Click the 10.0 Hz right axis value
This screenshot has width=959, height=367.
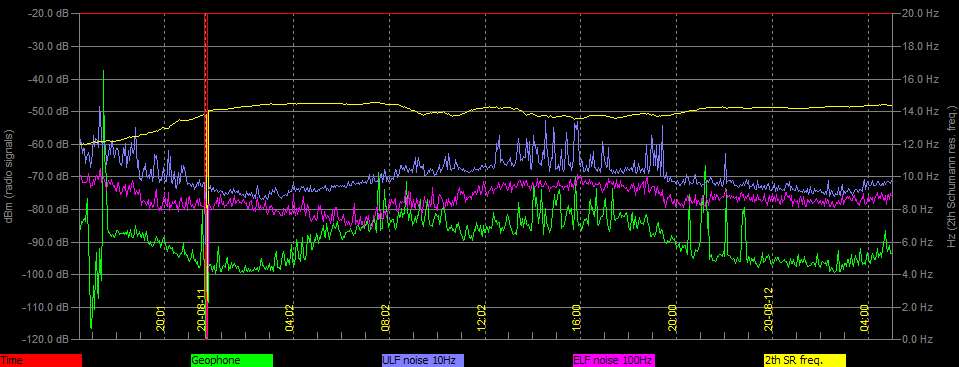920,176
